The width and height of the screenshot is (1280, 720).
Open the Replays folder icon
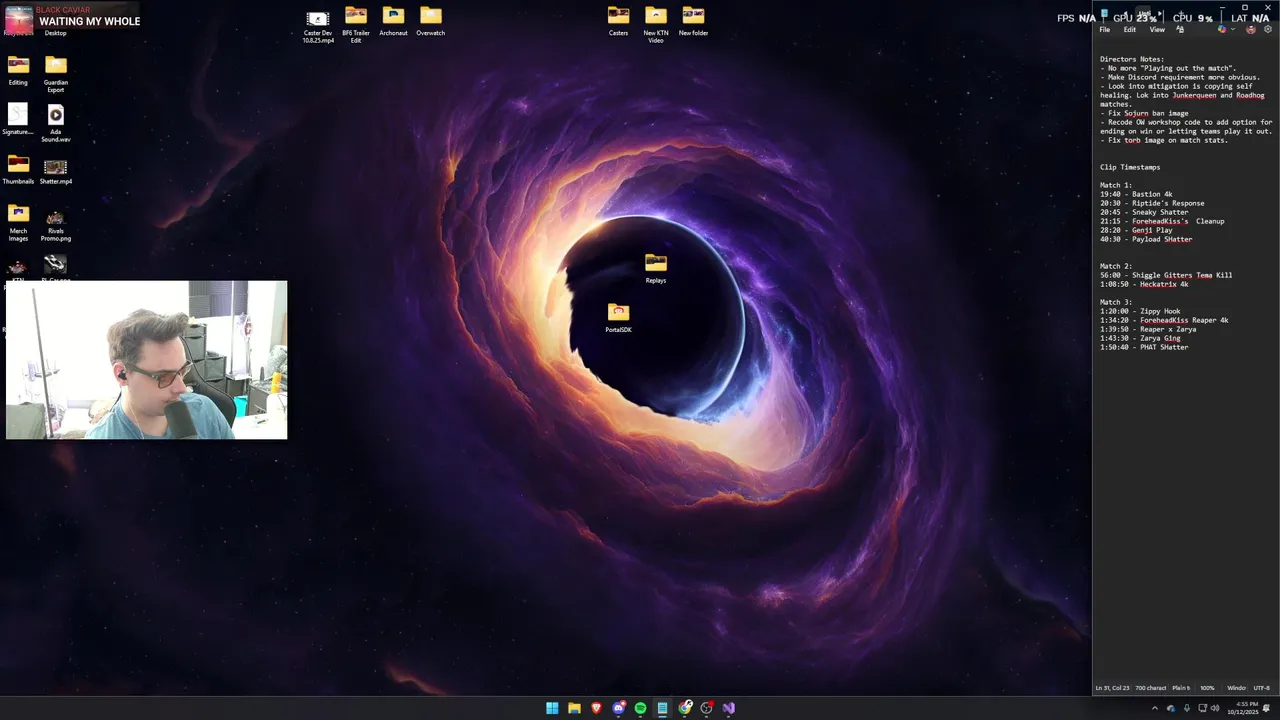click(x=656, y=269)
